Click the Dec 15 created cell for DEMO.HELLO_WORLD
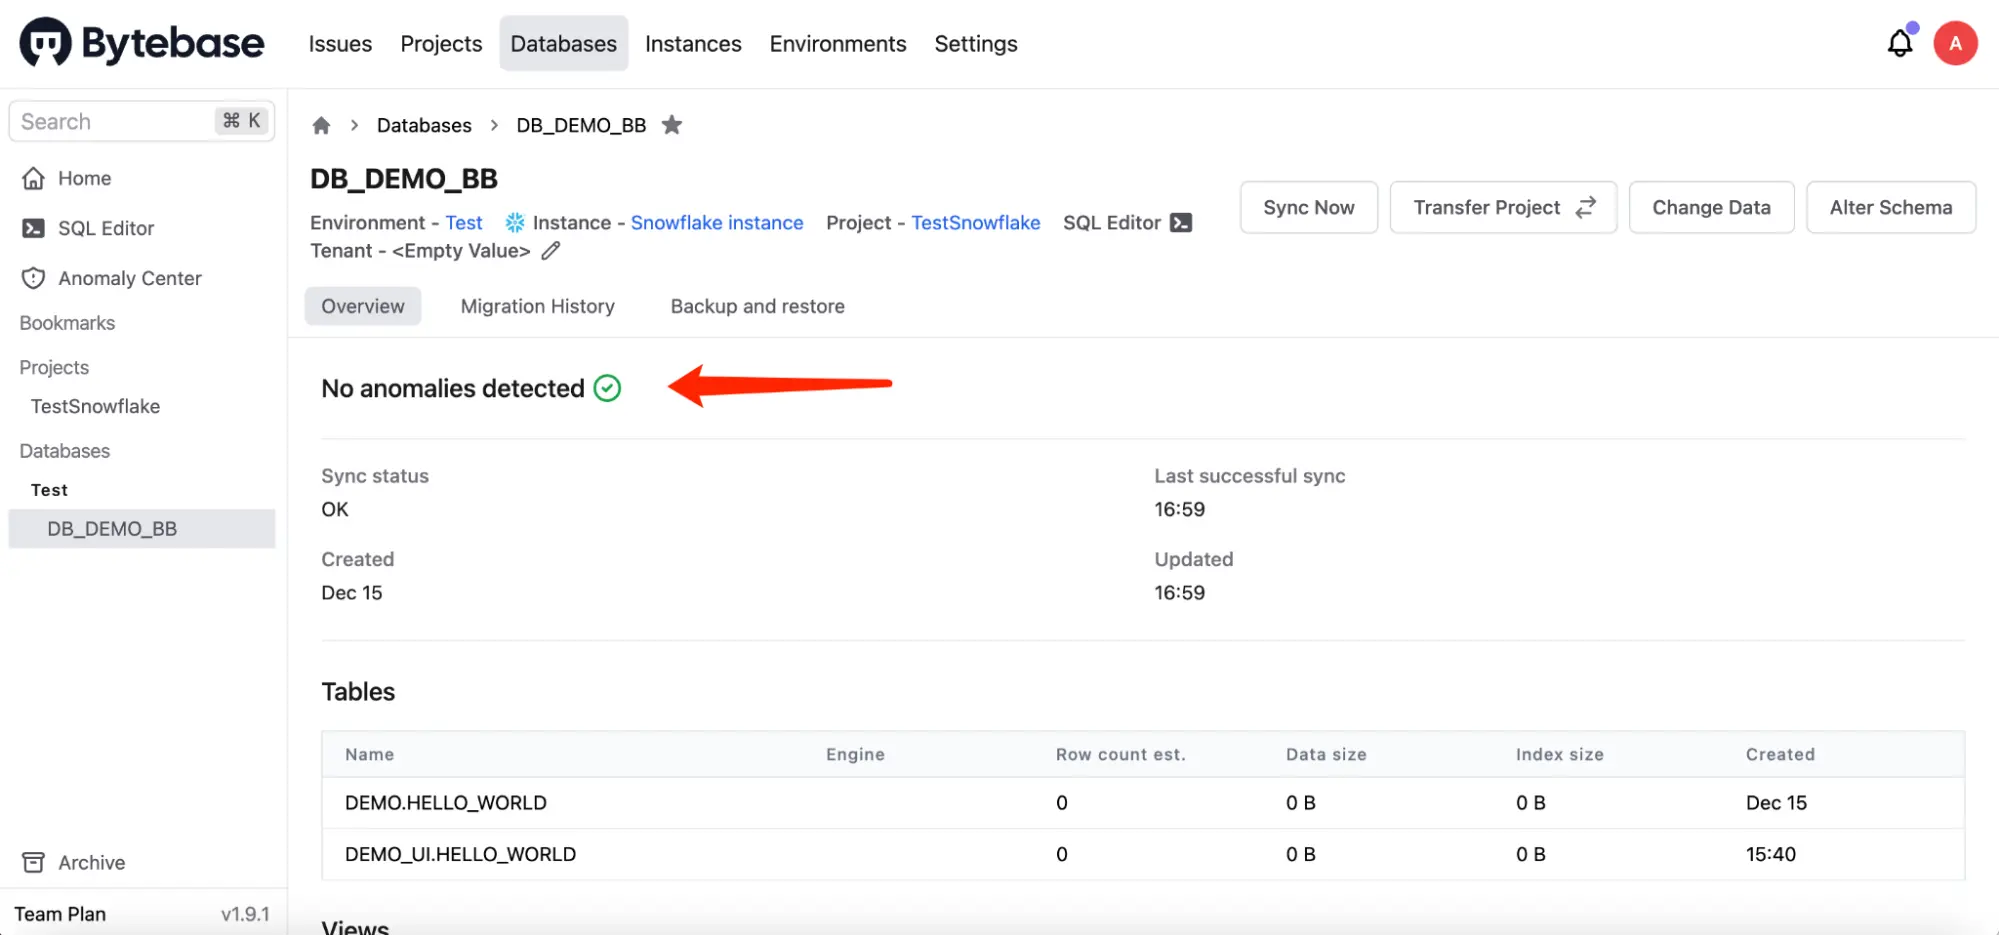Image resolution: width=1999 pixels, height=936 pixels. click(1776, 803)
